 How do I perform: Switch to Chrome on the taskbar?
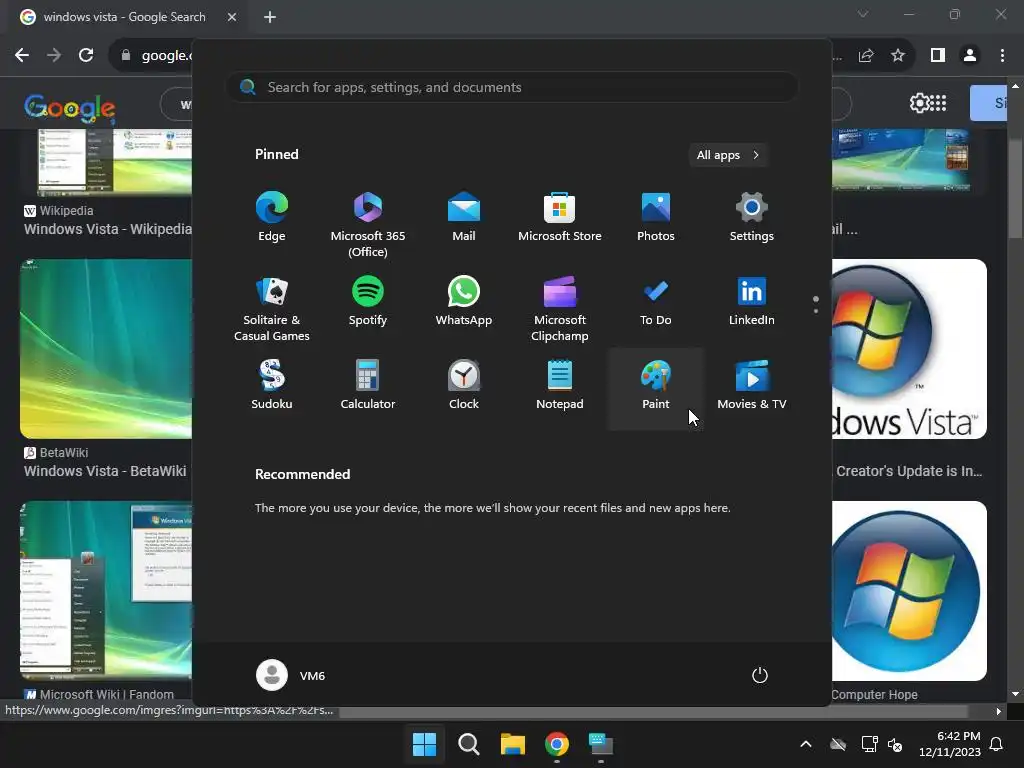557,744
